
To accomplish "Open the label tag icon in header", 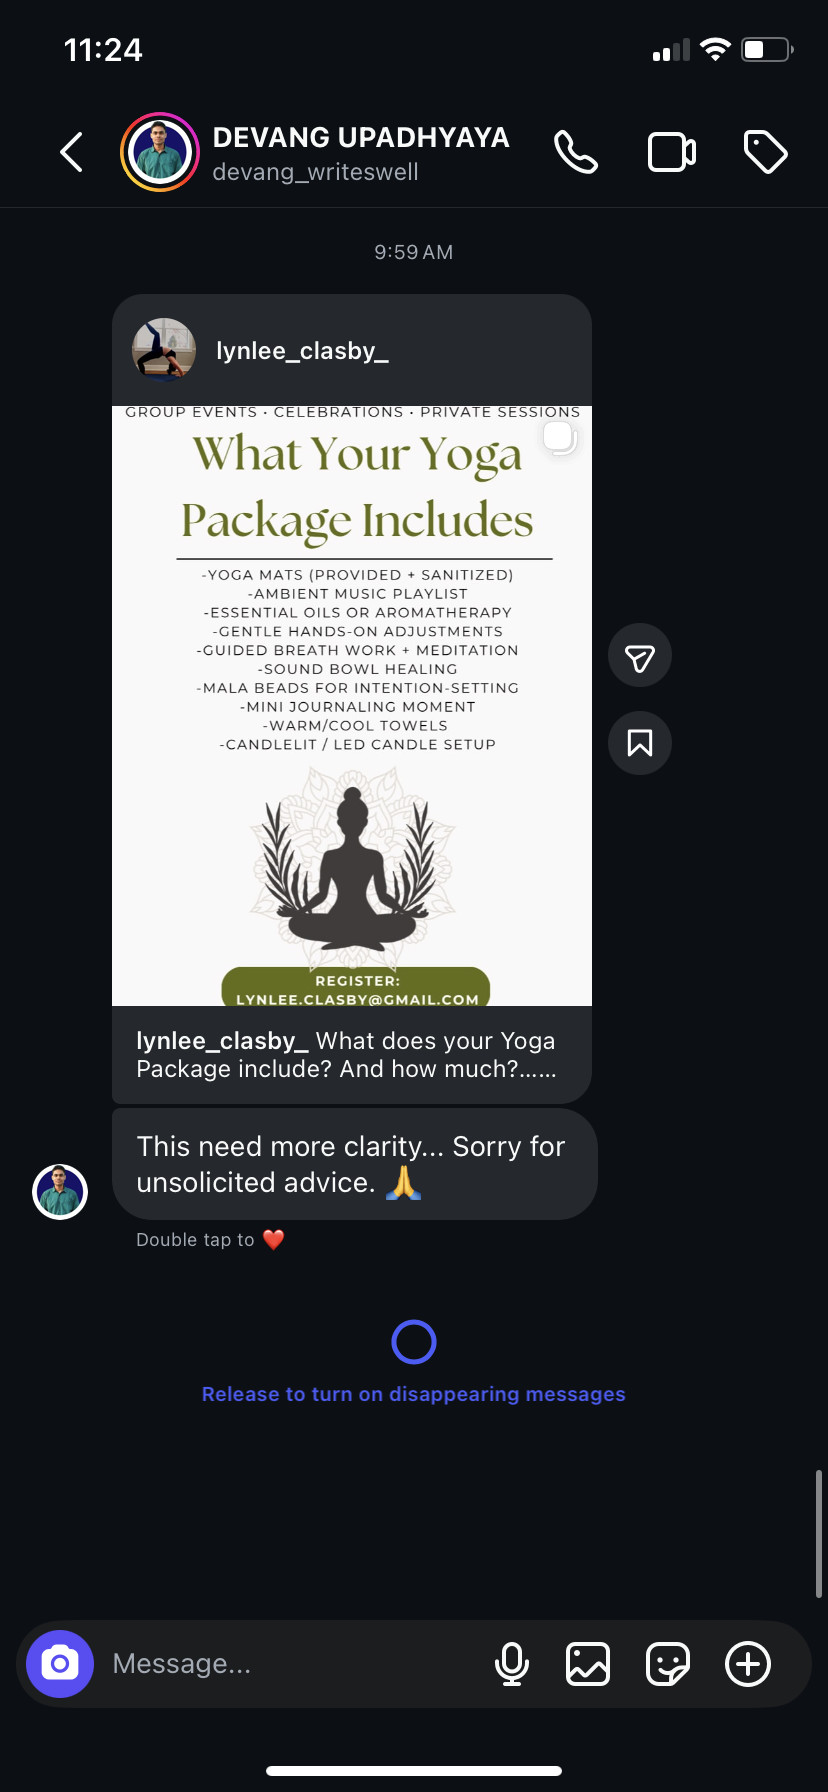I will tap(766, 153).
